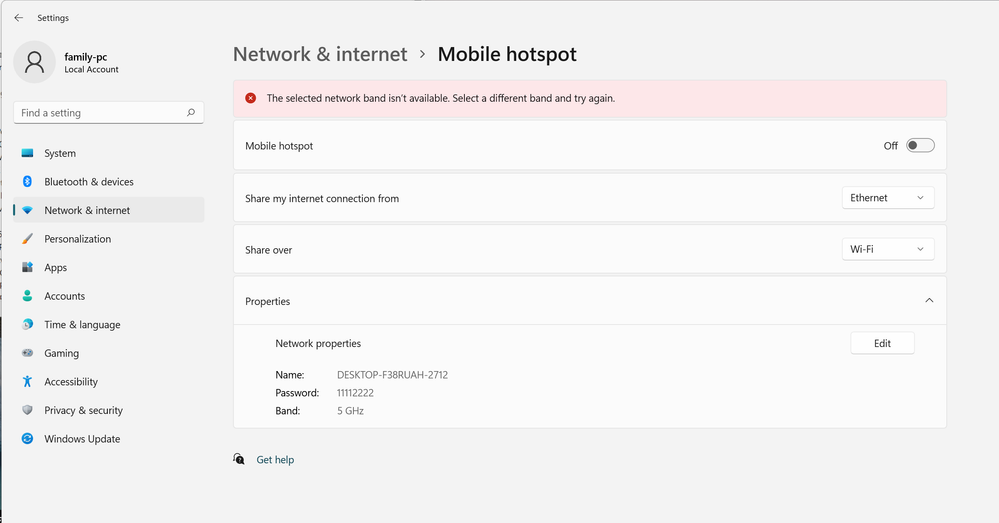This screenshot has width=999, height=523.
Task: Select the Windows Update icon
Action: 27,438
